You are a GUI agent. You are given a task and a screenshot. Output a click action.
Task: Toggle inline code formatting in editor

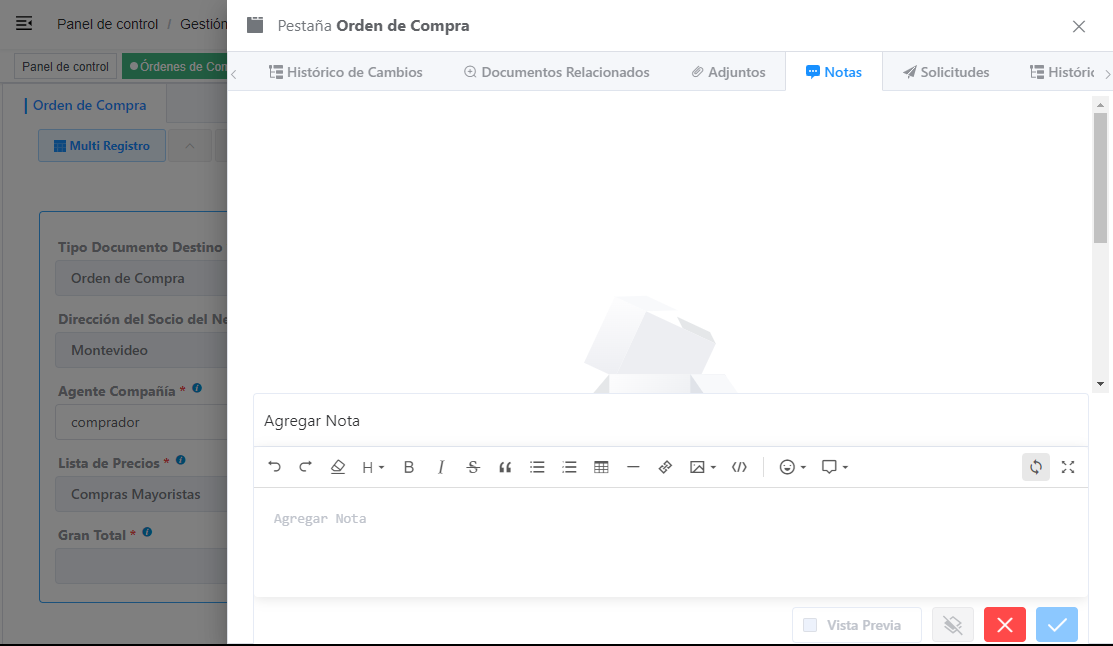coord(739,467)
